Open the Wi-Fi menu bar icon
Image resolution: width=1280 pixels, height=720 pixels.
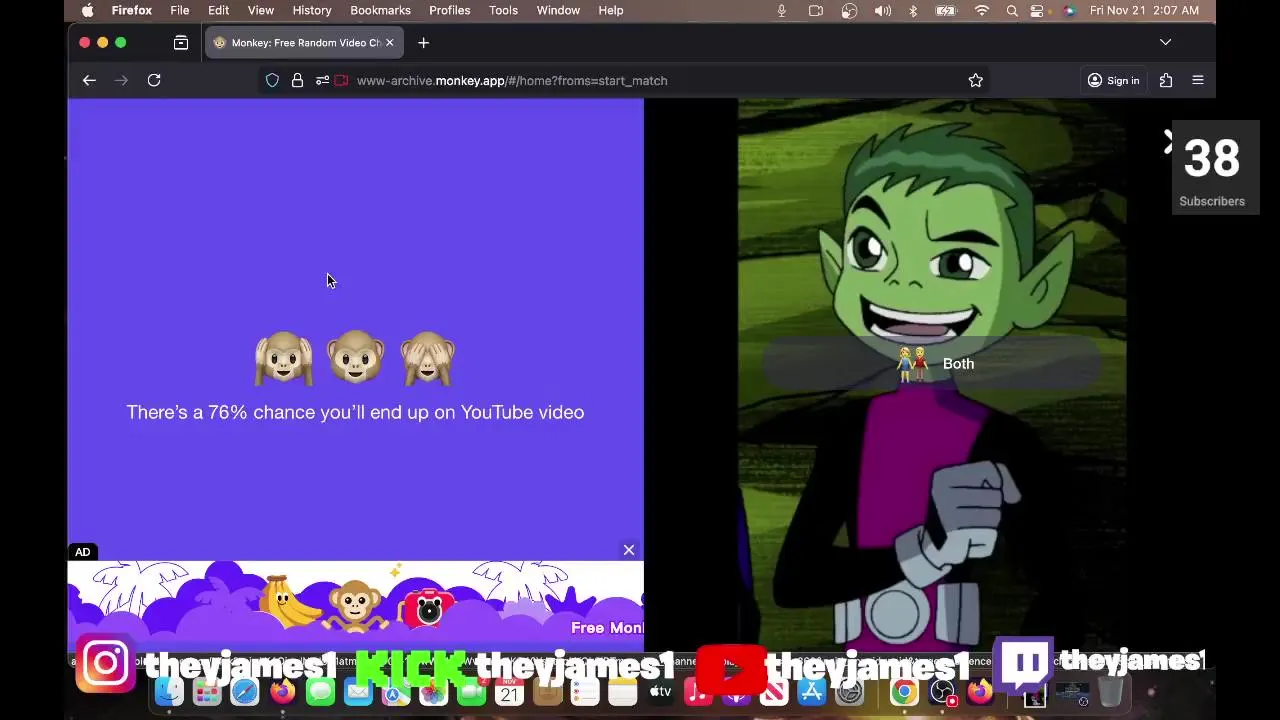tap(982, 10)
